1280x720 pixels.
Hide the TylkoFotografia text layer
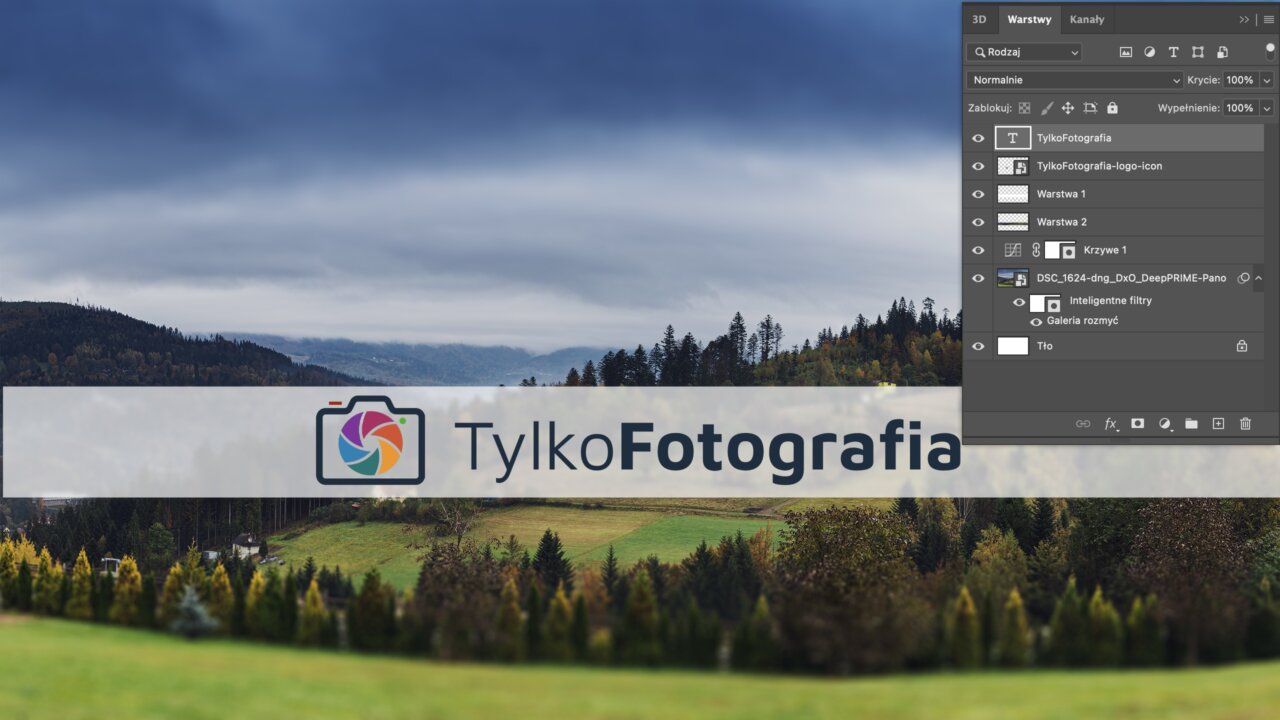(978, 138)
